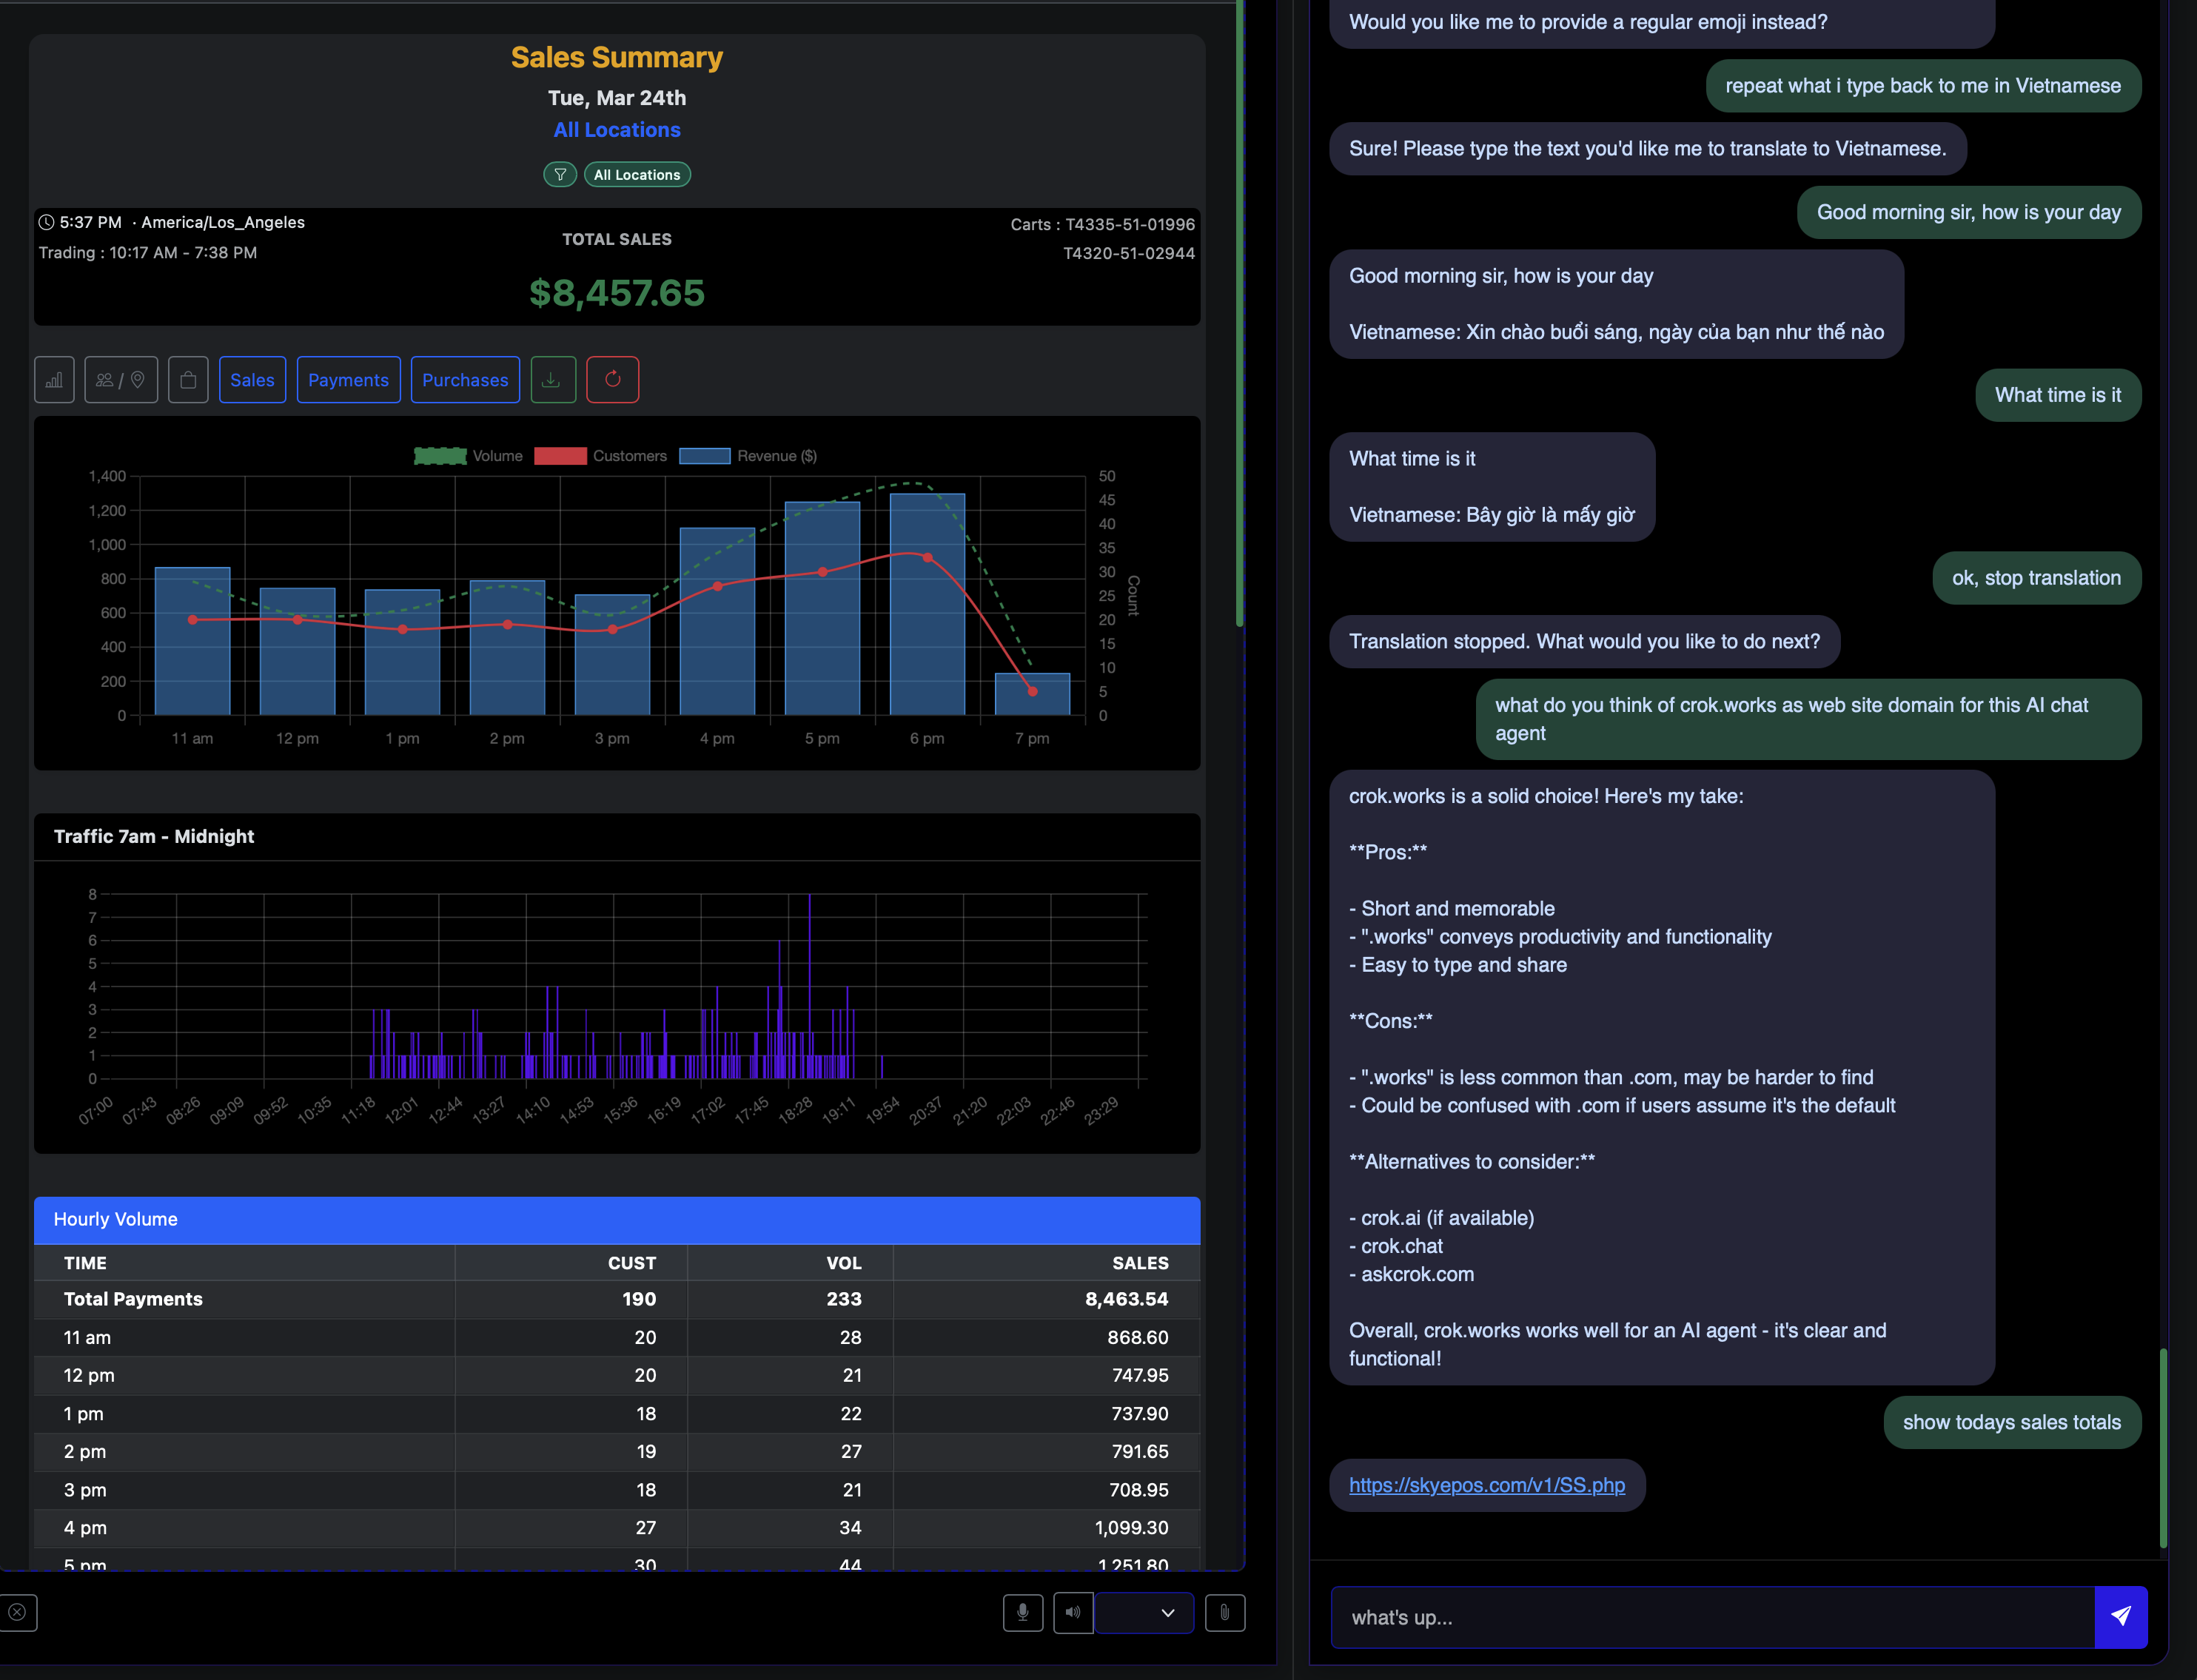This screenshot has height=1680, width=2197.
Task: Click into the what's up chat input
Action: click(1713, 1617)
